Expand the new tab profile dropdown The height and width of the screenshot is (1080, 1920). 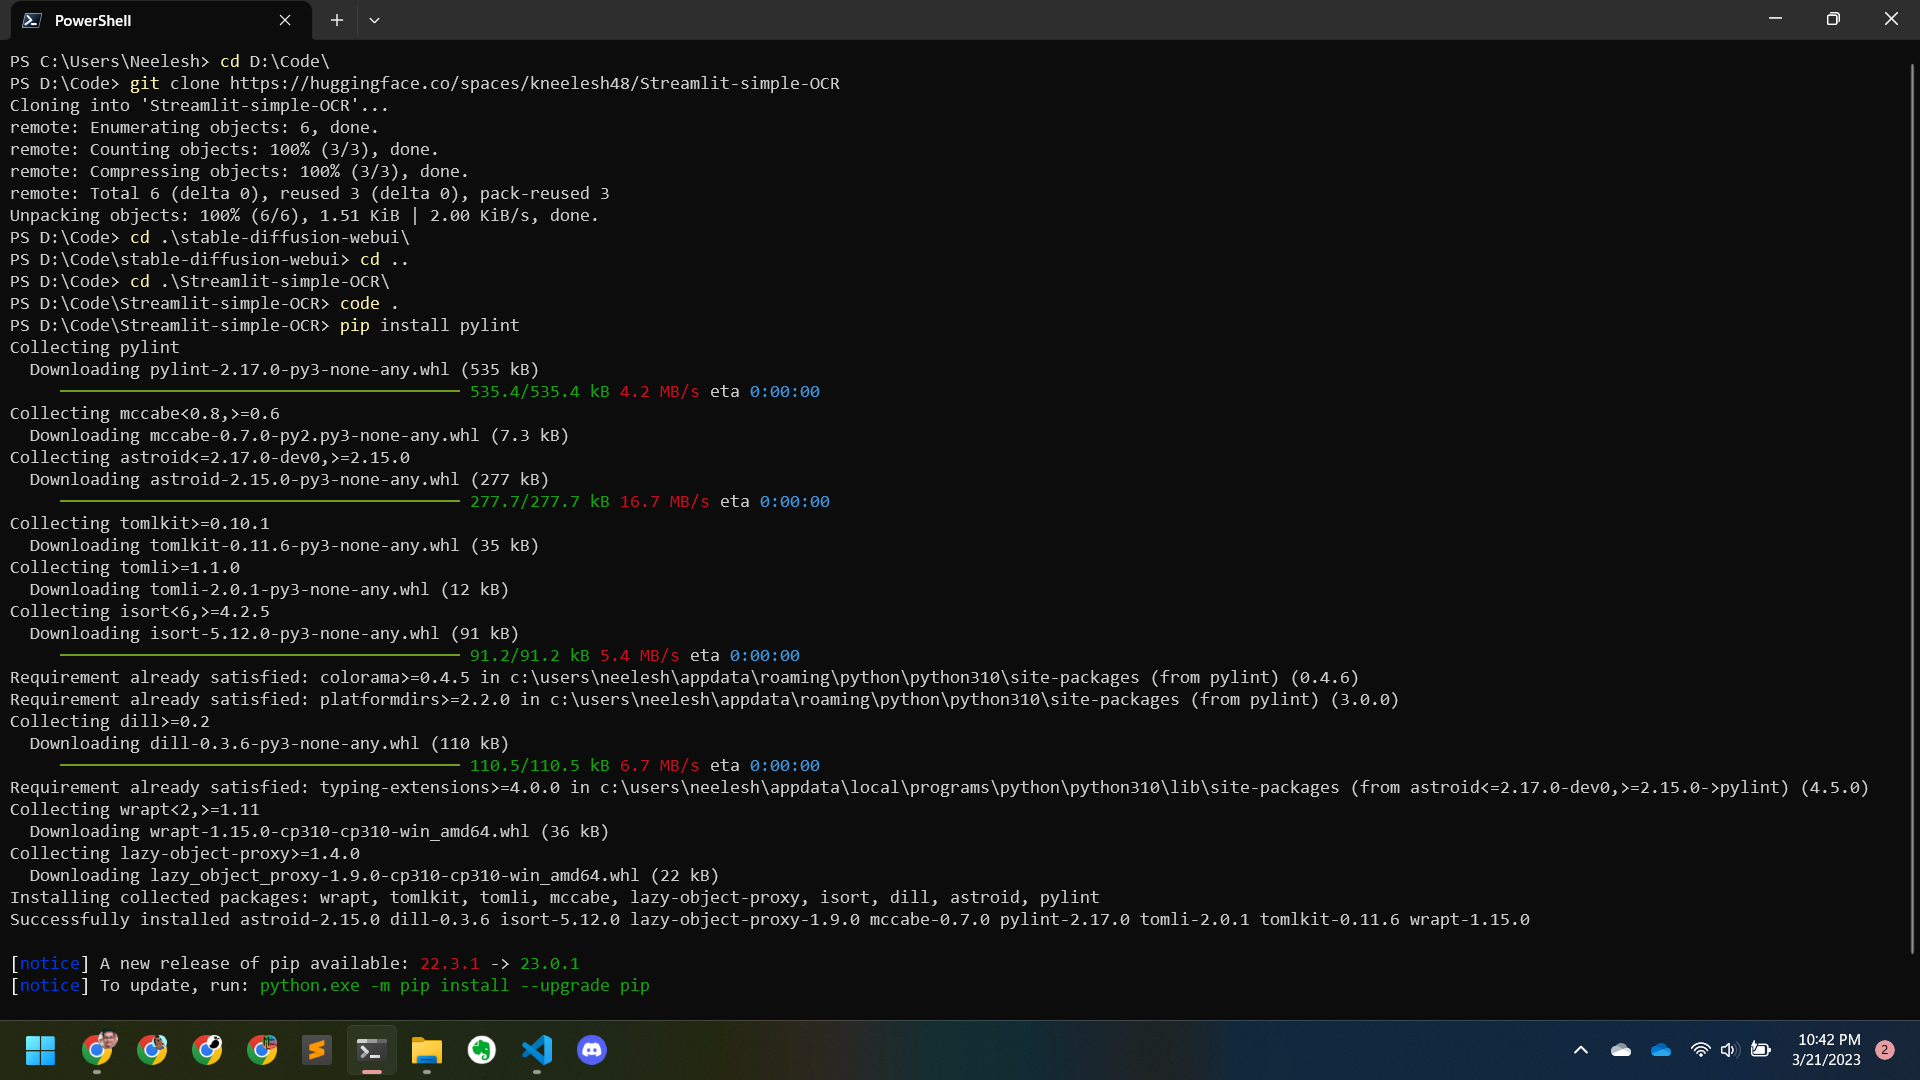374,20
